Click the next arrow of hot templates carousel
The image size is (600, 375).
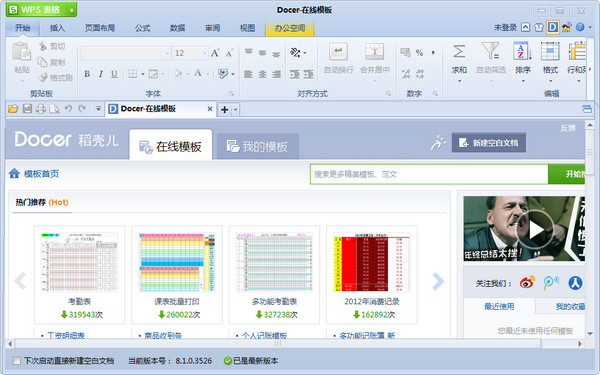[438, 281]
